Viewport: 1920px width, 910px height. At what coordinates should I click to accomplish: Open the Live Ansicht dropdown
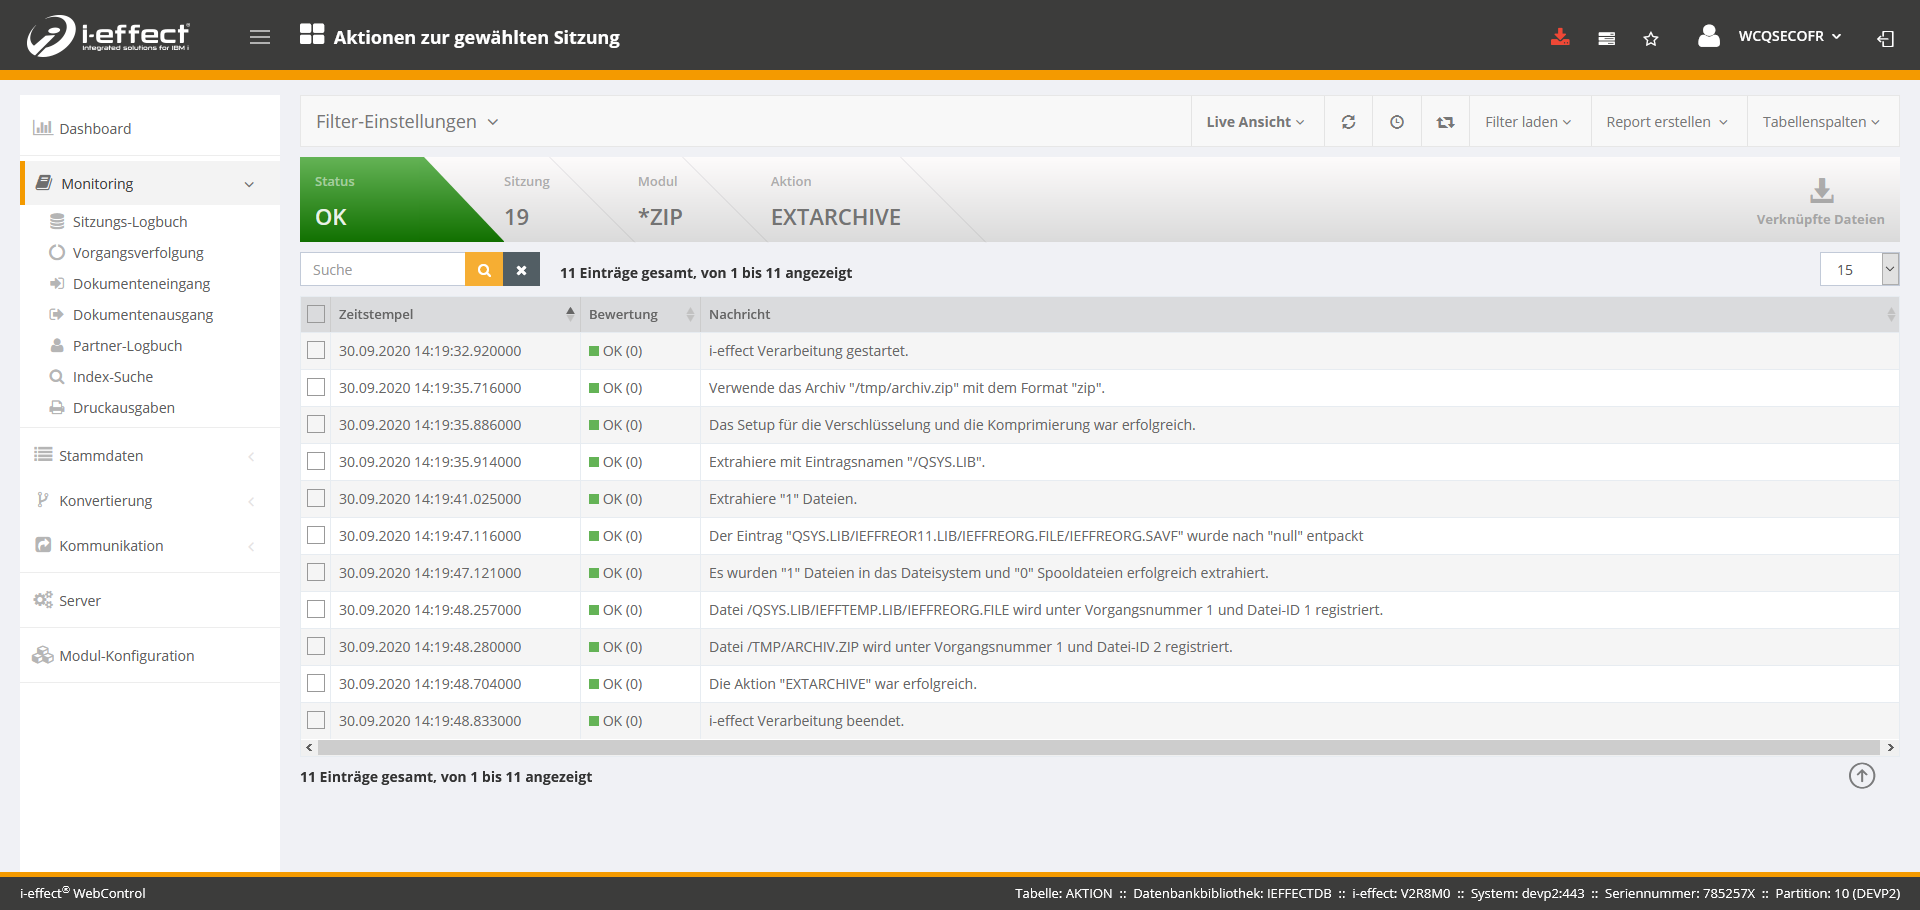click(1255, 122)
